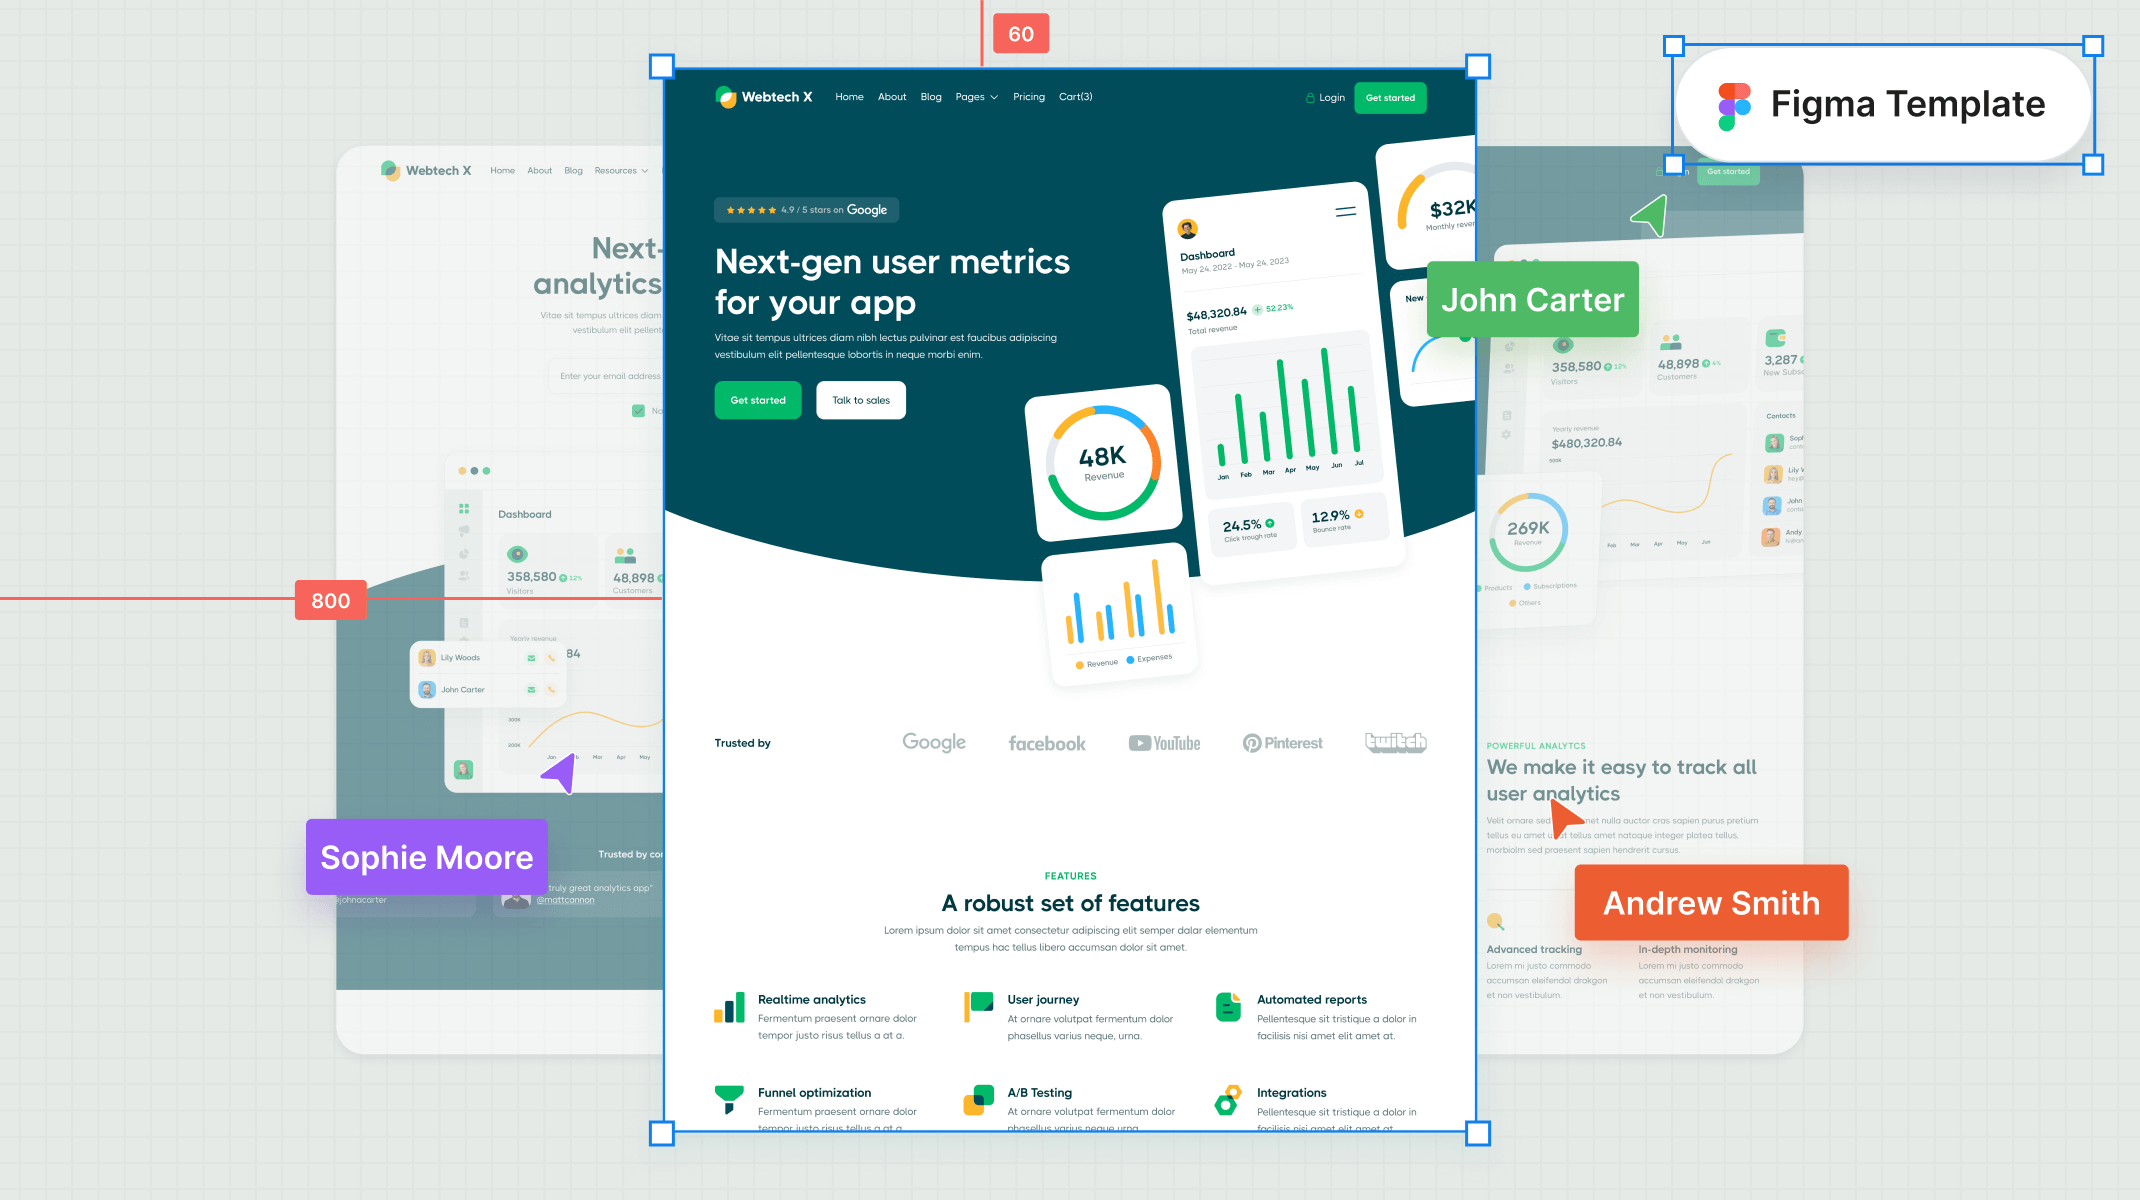Open Blog in the left page navbar
The height and width of the screenshot is (1201, 2140).
pyautogui.click(x=573, y=171)
